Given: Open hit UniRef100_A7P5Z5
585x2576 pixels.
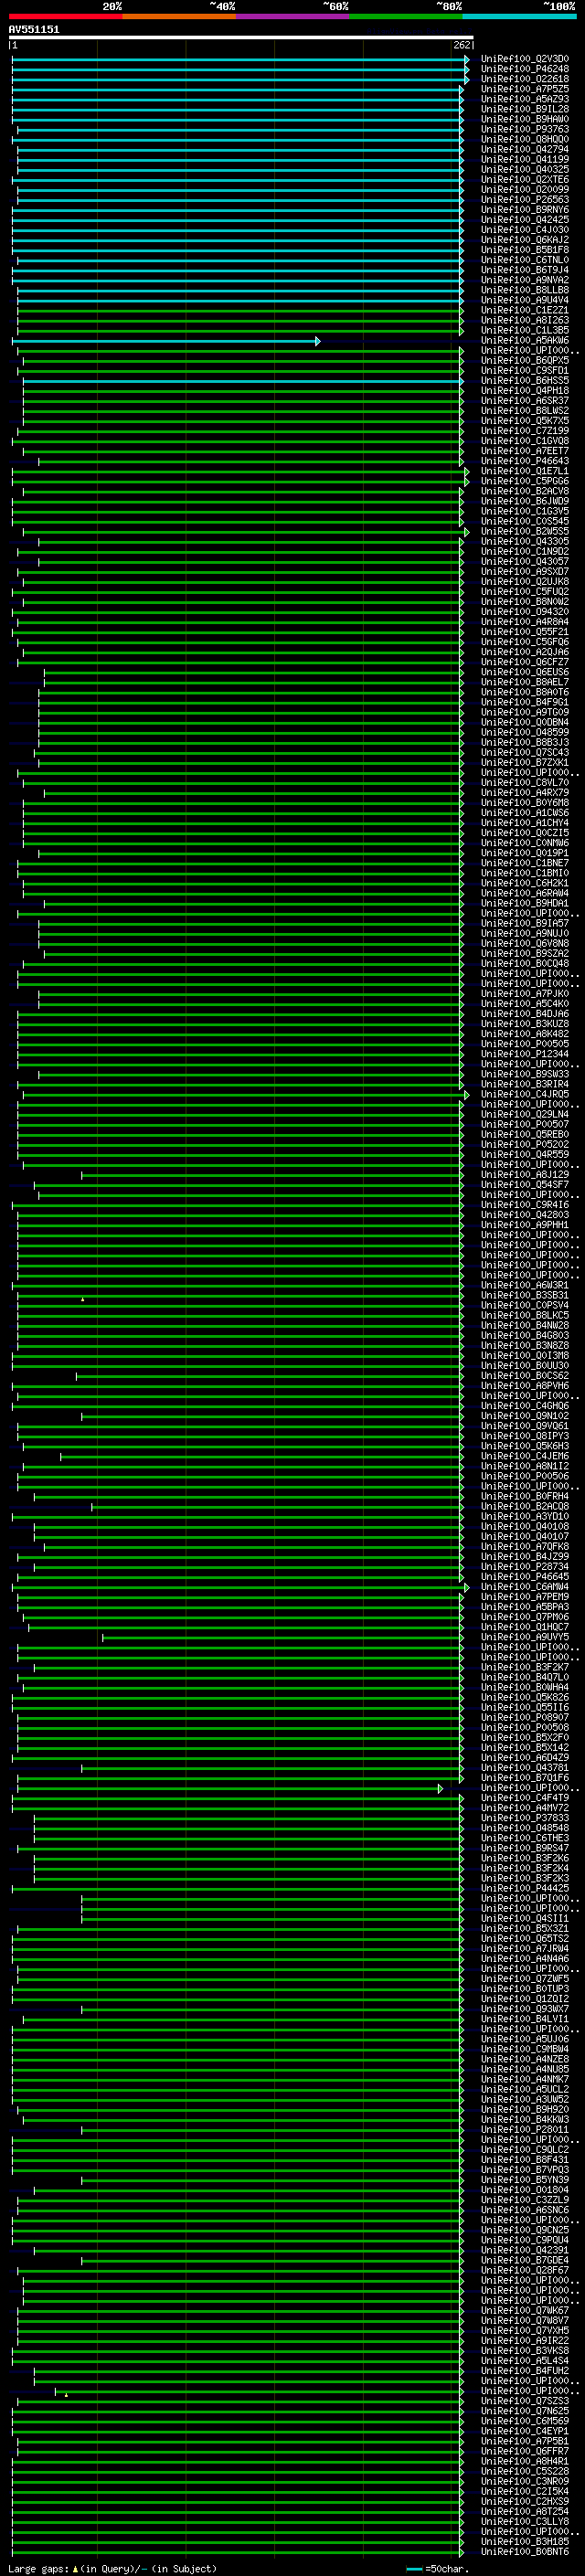Looking at the screenshot, I should coord(525,89).
